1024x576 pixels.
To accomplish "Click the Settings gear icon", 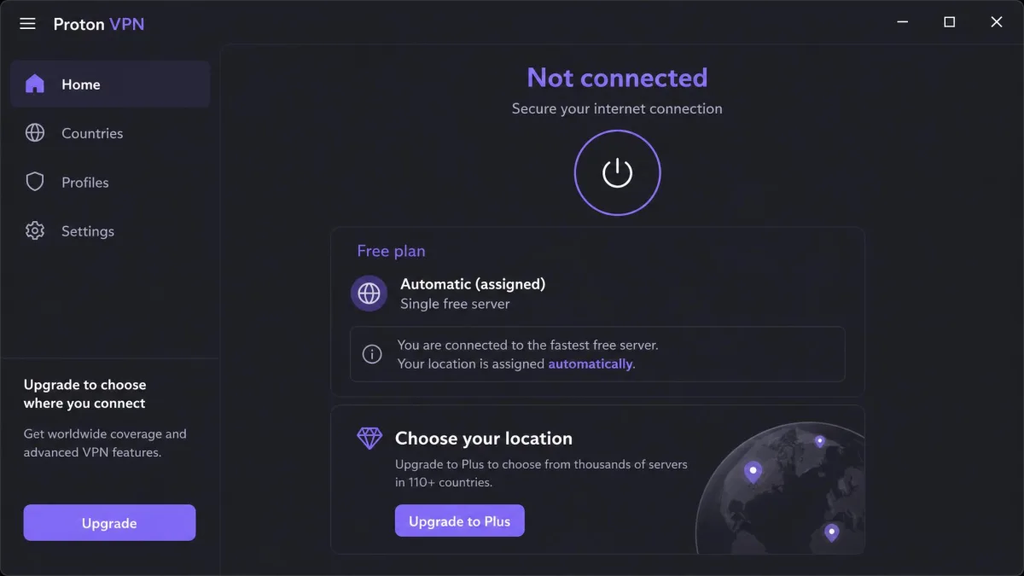I will point(35,231).
